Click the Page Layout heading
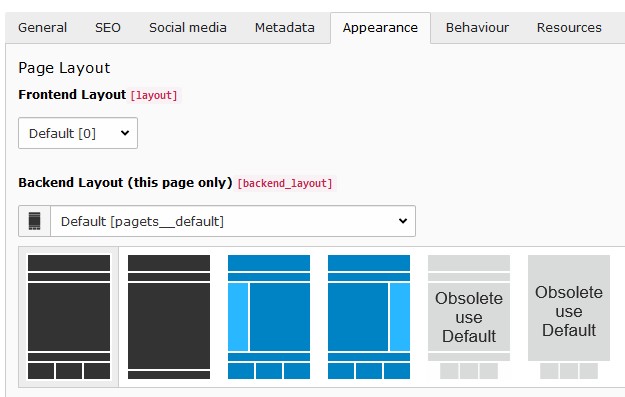 pos(64,68)
